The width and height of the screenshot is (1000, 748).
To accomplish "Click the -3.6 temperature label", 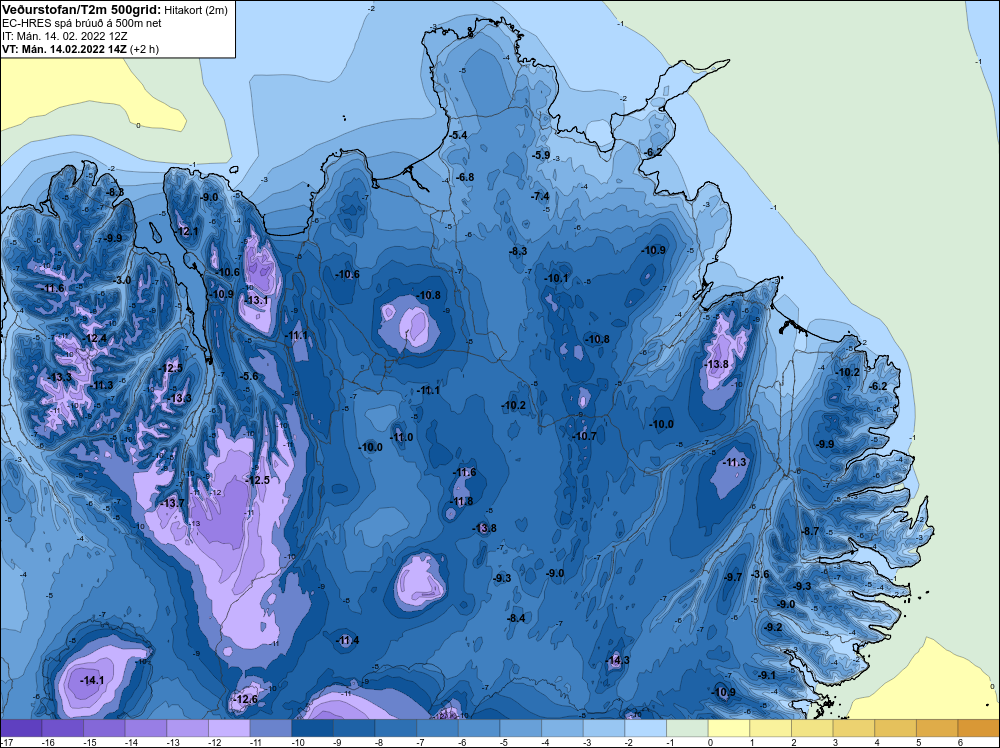I will coord(760,575).
